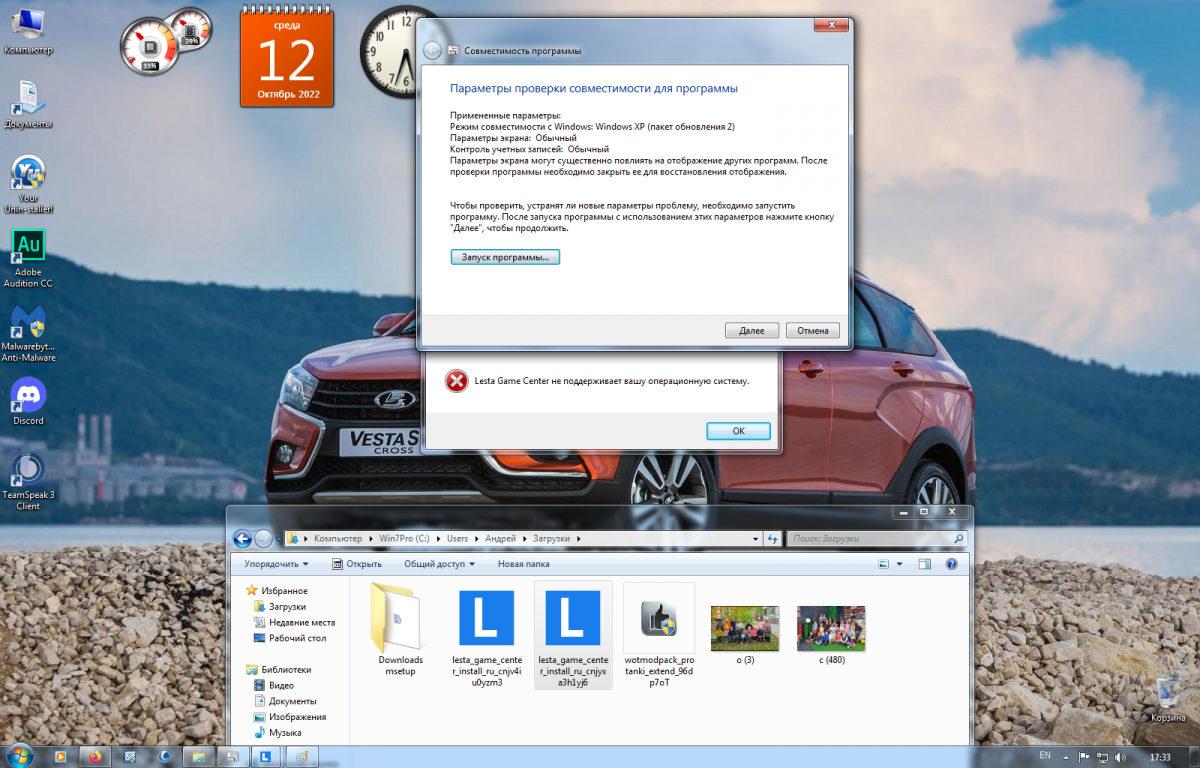Click the 17:33 taskbar clock
Image resolution: width=1200 pixels, height=768 pixels.
pos(1160,757)
